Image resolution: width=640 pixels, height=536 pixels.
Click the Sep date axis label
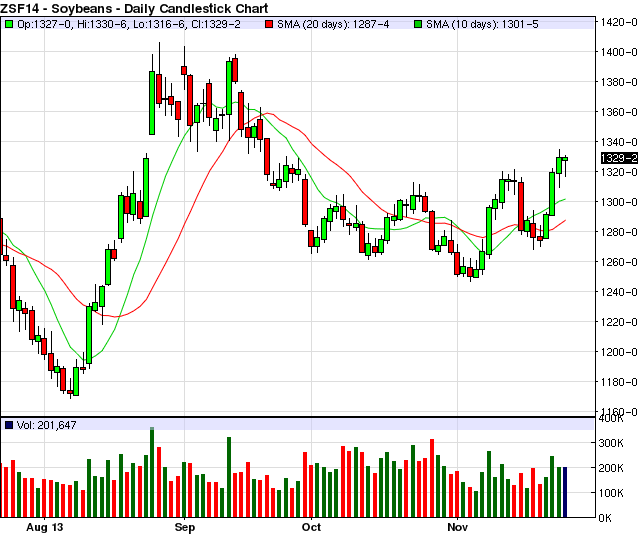tap(184, 527)
